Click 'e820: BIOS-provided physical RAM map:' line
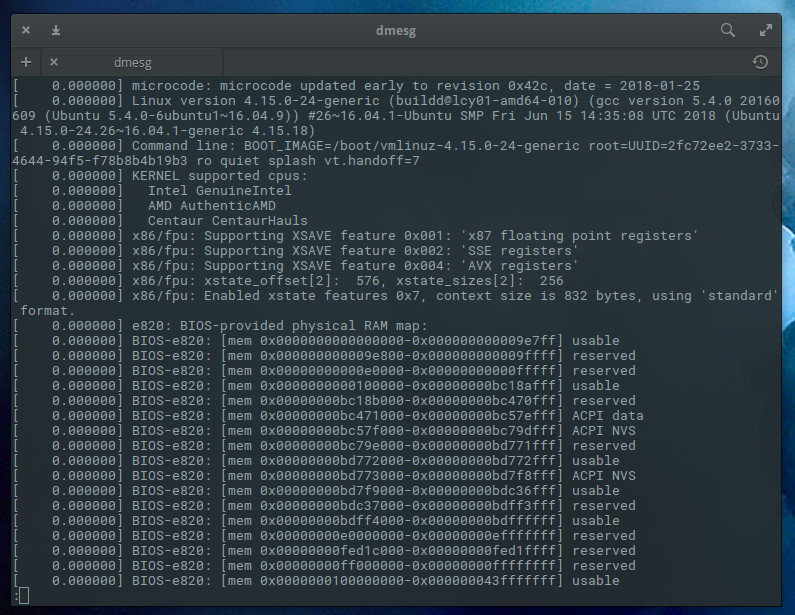 tap(221, 325)
